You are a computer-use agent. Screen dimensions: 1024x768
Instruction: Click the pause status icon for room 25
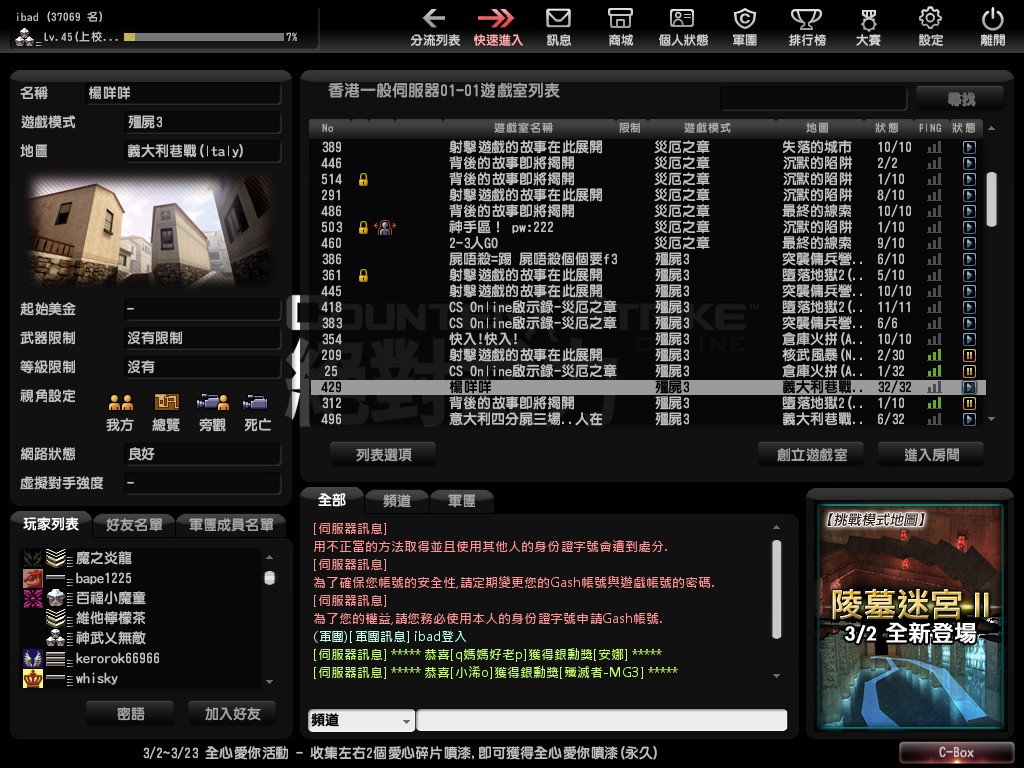click(x=969, y=371)
